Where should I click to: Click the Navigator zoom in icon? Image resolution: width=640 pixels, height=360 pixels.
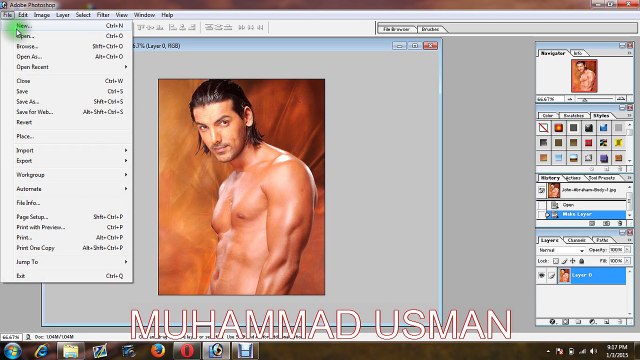(621, 99)
